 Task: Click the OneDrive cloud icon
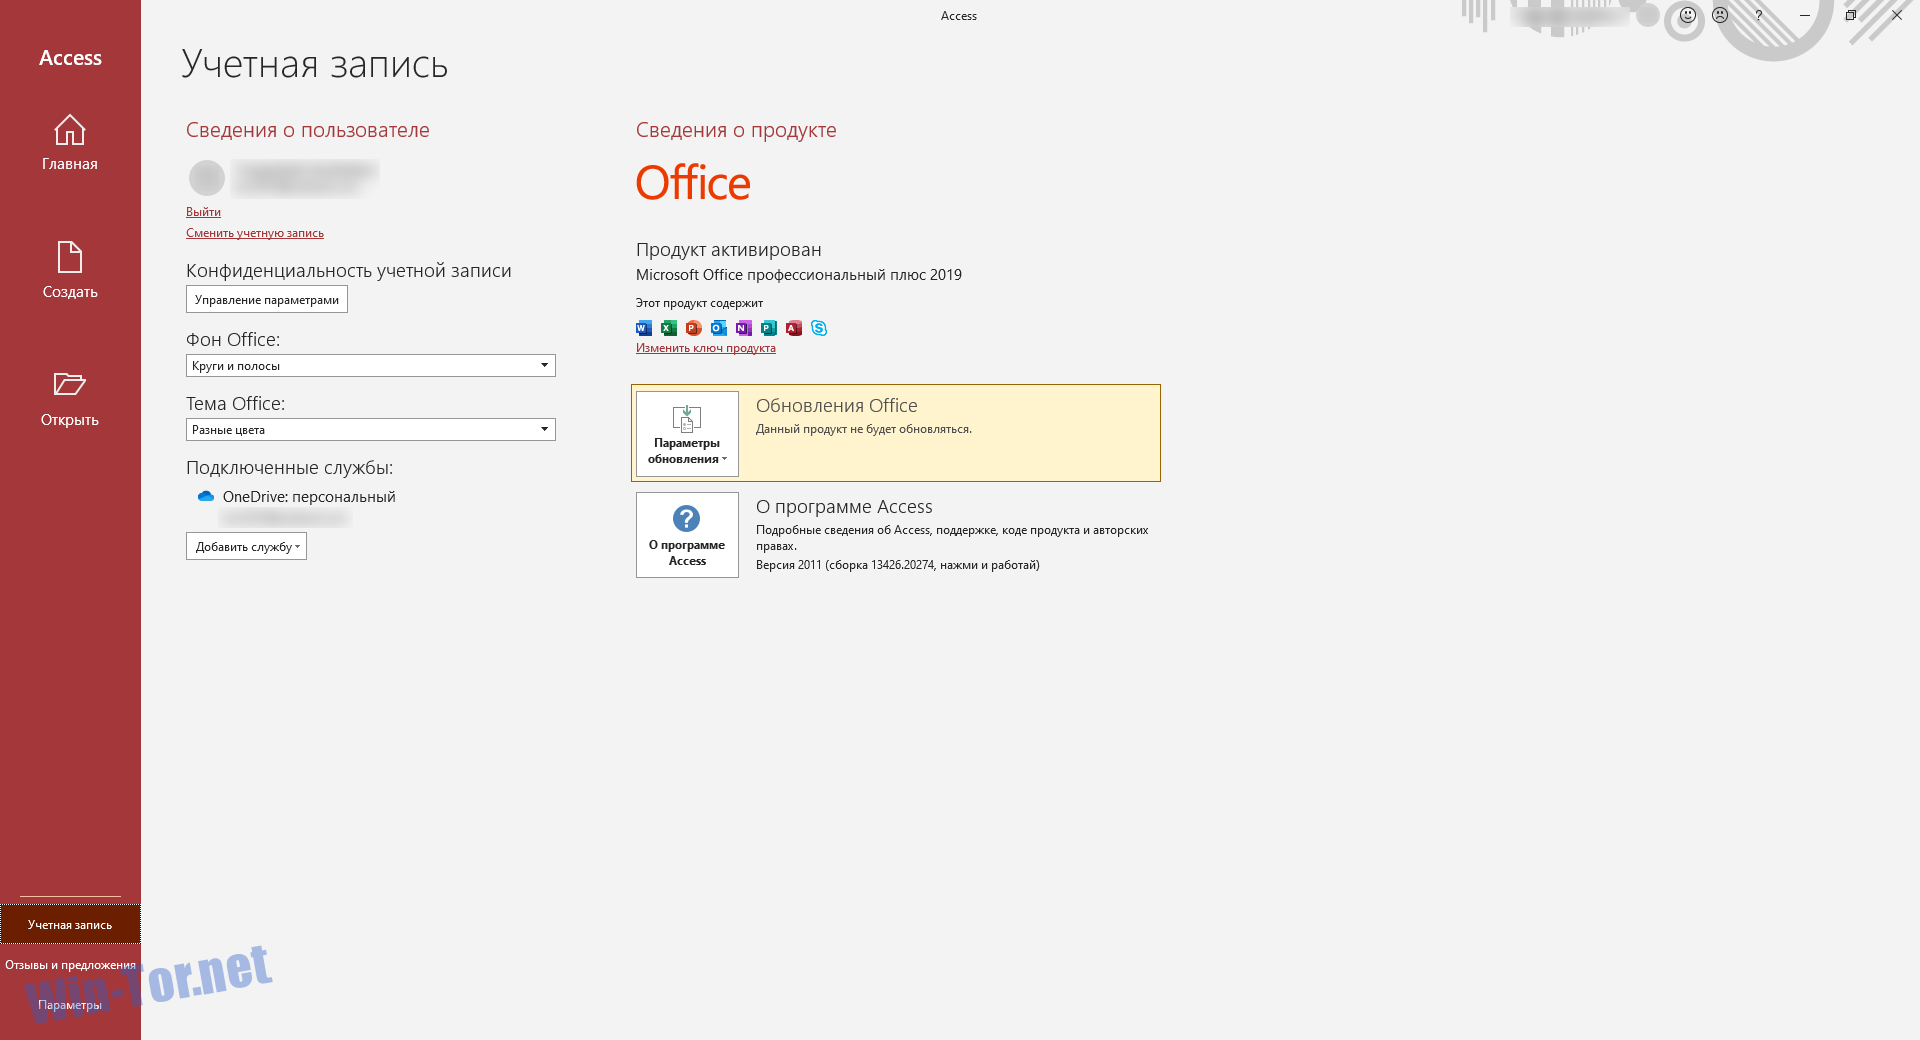click(206, 496)
